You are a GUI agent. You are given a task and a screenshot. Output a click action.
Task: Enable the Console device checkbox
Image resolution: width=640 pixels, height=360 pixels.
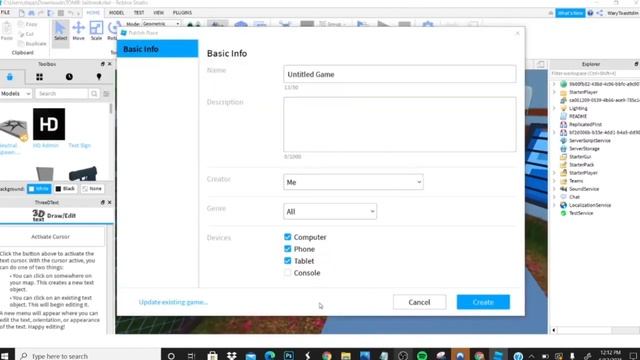pyautogui.click(x=288, y=273)
